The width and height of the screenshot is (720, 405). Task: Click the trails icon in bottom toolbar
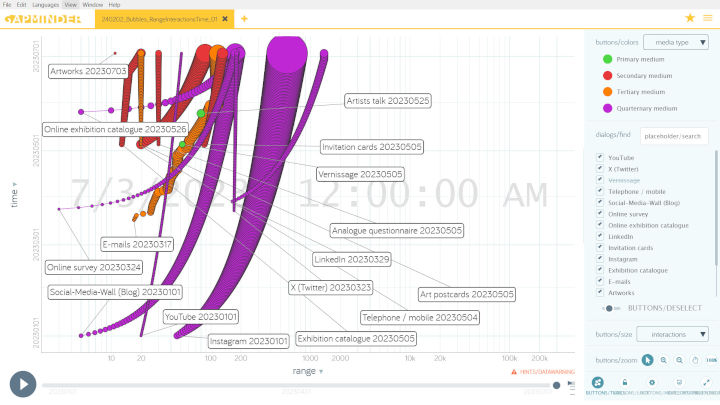(597, 382)
